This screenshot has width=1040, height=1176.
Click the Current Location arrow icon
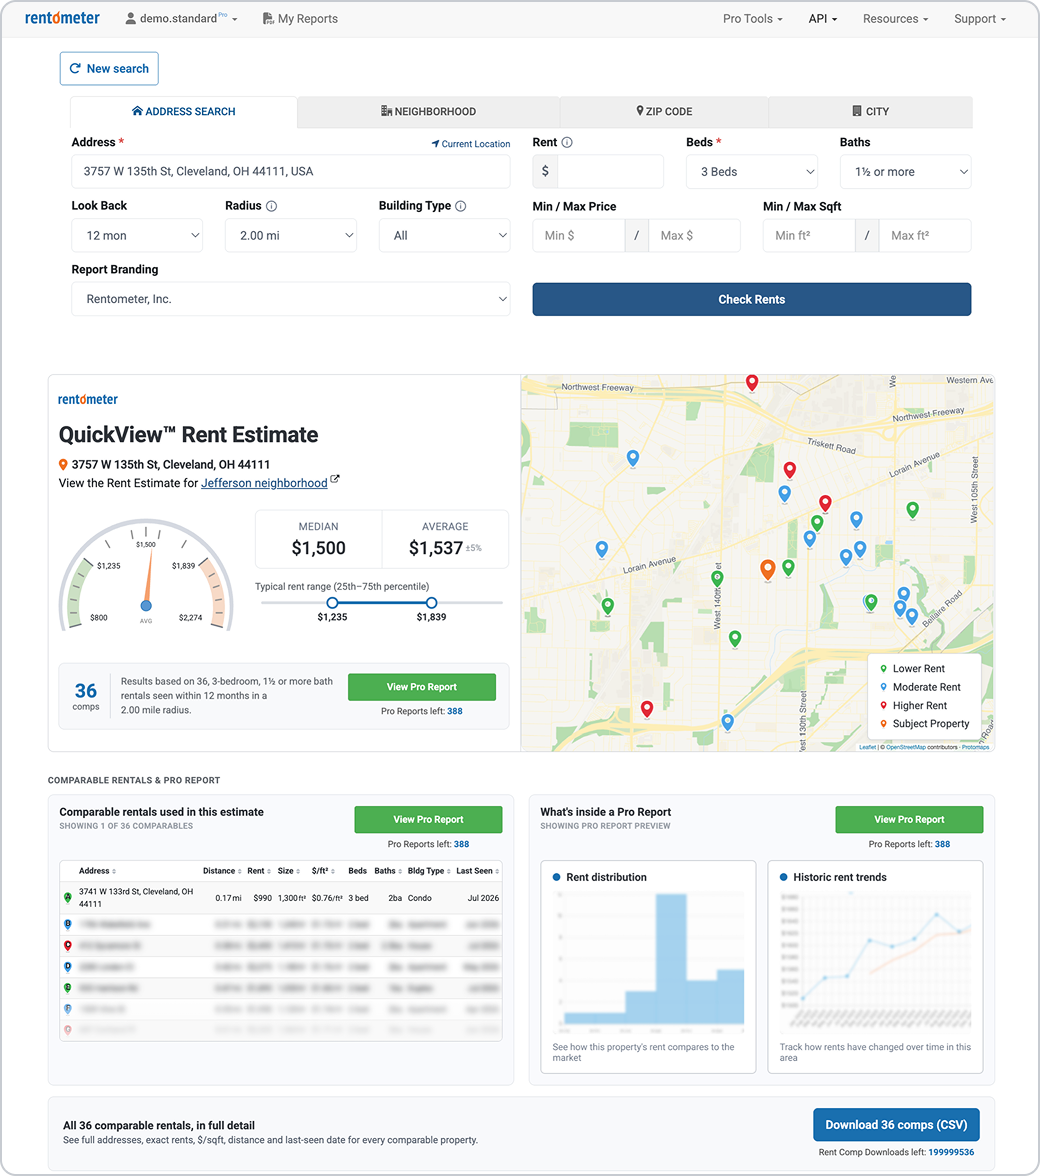point(435,144)
